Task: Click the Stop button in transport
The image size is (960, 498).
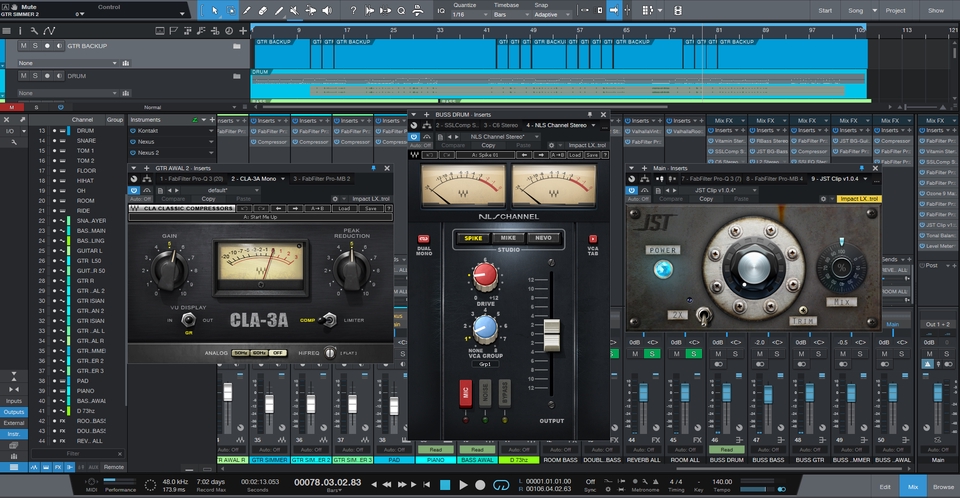Action: [x=446, y=485]
